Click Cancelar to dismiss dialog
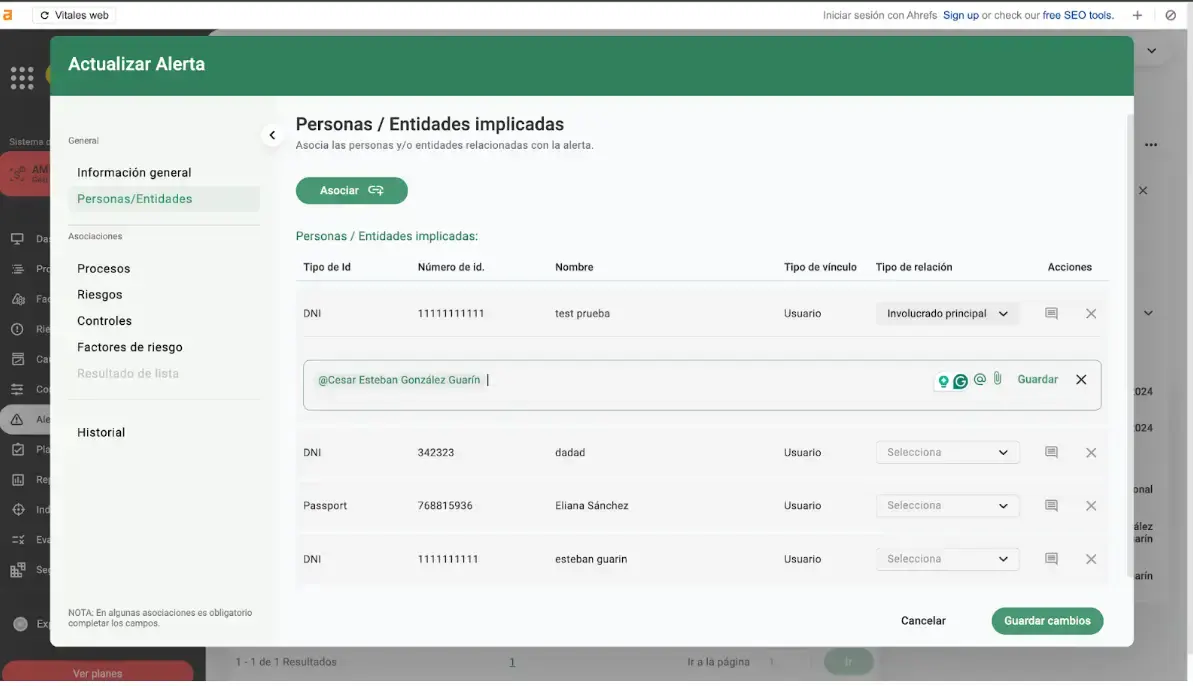Viewport: 1193px width, 686px height. [923, 621]
